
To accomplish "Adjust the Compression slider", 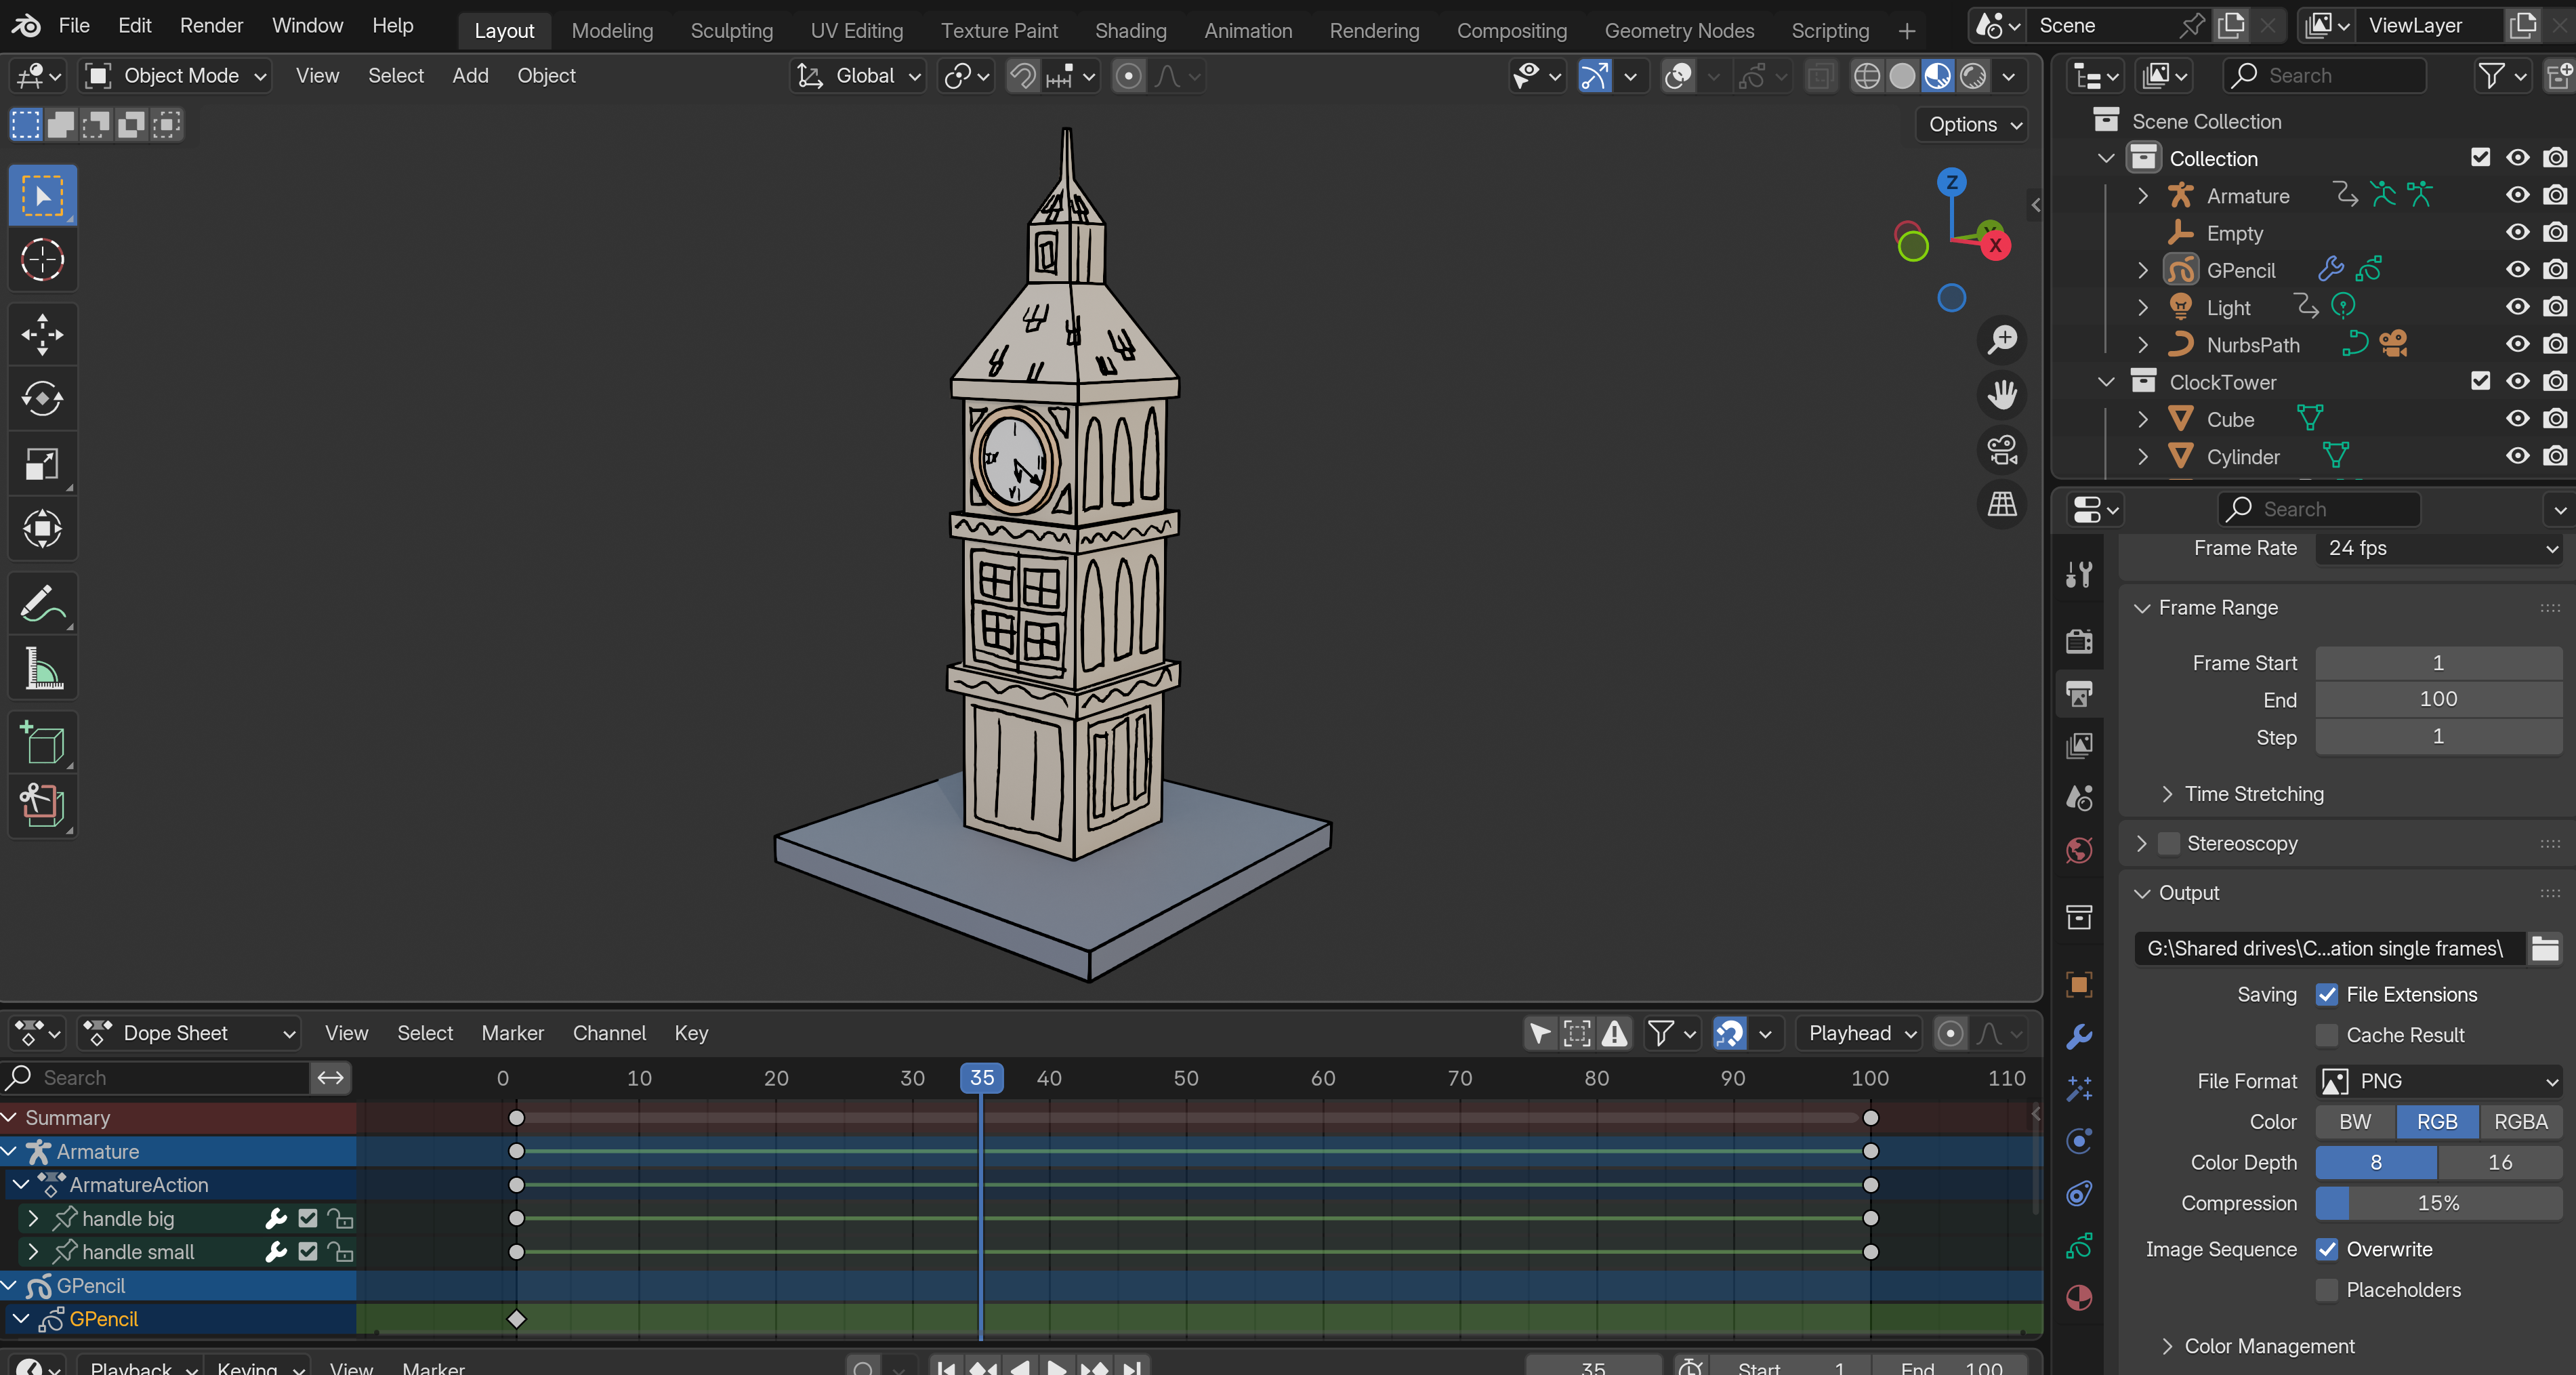I will point(2438,1203).
